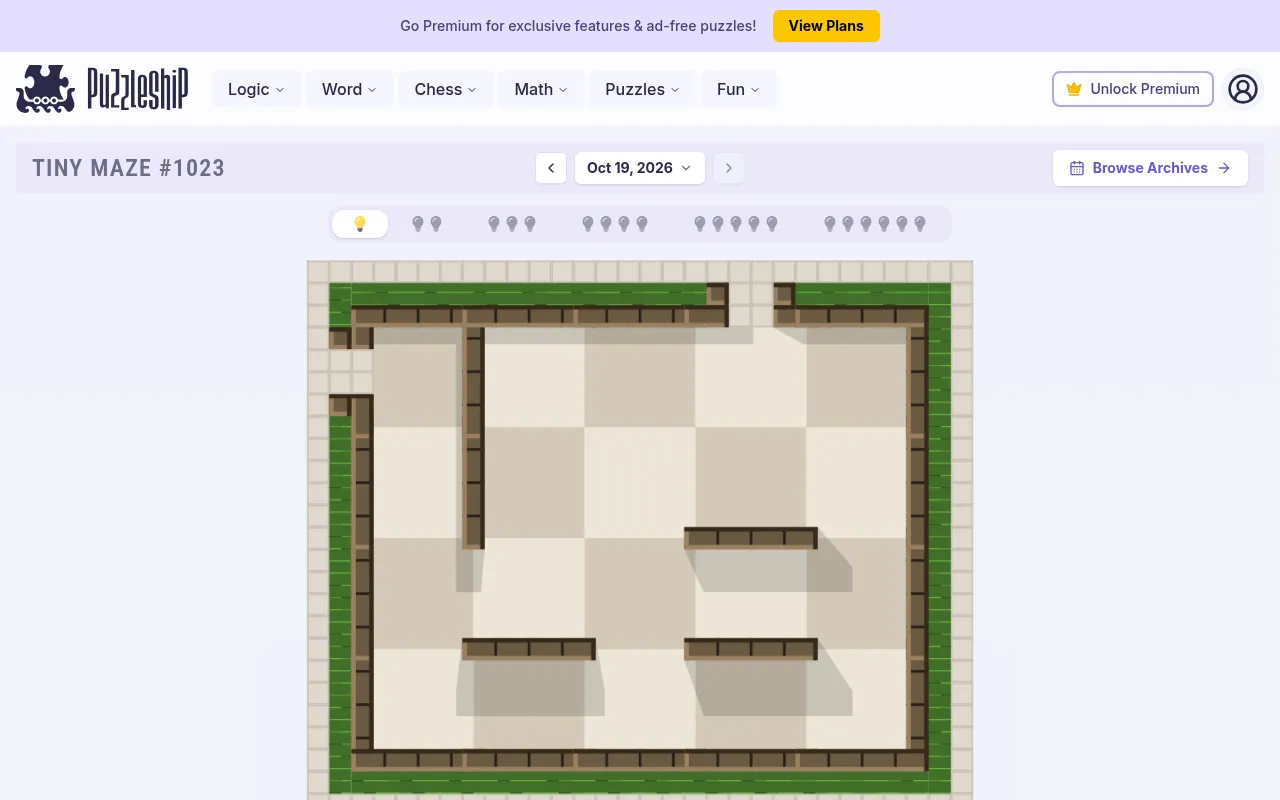The width and height of the screenshot is (1280, 800).
Task: Click the Puzzleship logo
Action: pyautogui.click(x=102, y=89)
